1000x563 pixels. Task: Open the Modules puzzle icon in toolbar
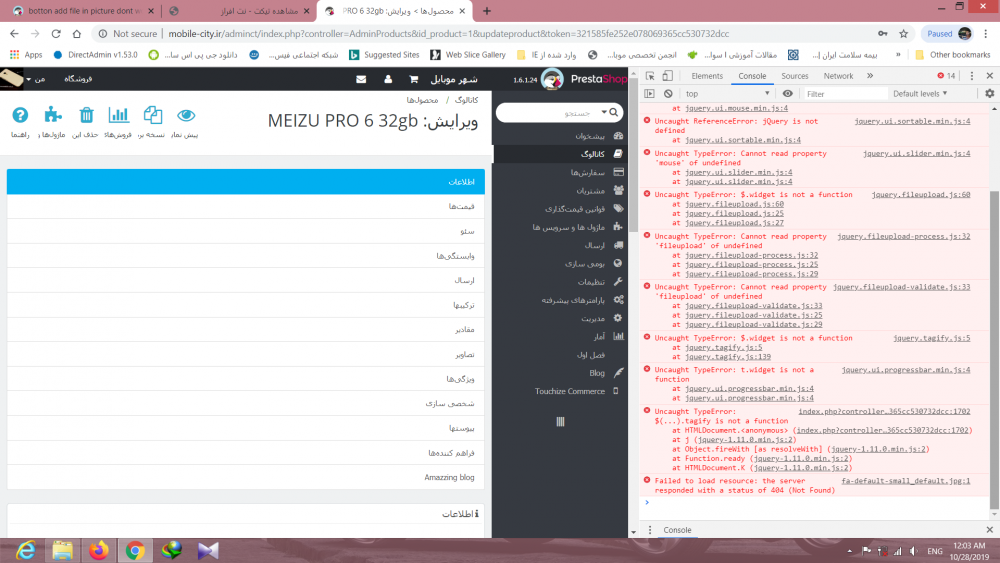click(x=53, y=115)
